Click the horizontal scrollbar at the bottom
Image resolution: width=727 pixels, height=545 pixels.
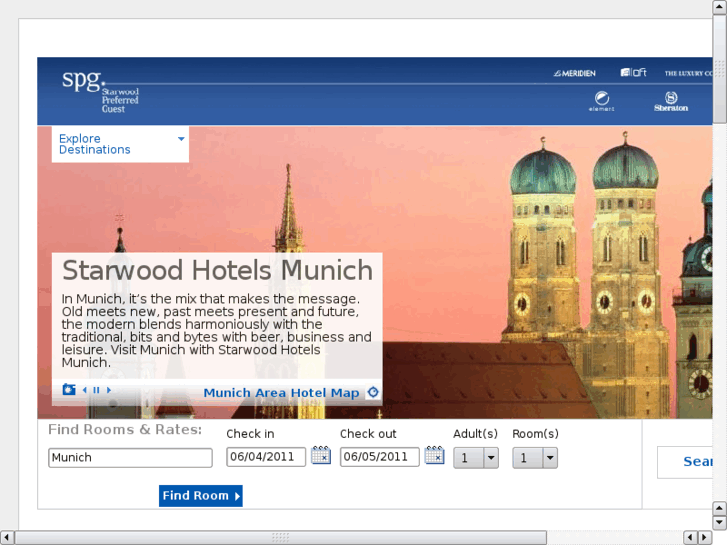[280, 538]
